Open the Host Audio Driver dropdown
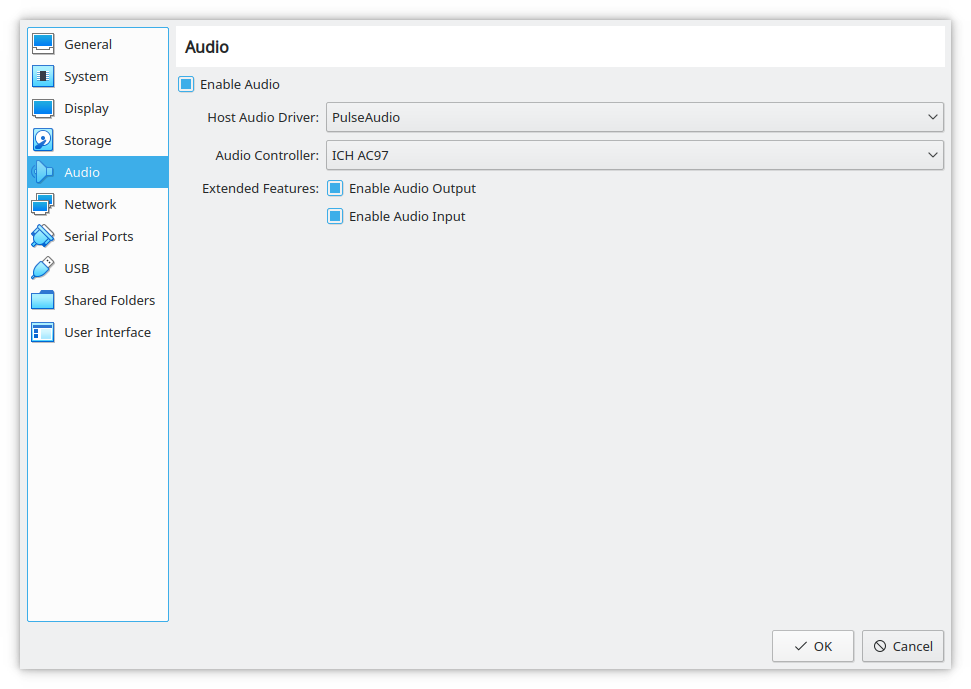Image resolution: width=971 pixels, height=689 pixels. pyautogui.click(x=635, y=117)
